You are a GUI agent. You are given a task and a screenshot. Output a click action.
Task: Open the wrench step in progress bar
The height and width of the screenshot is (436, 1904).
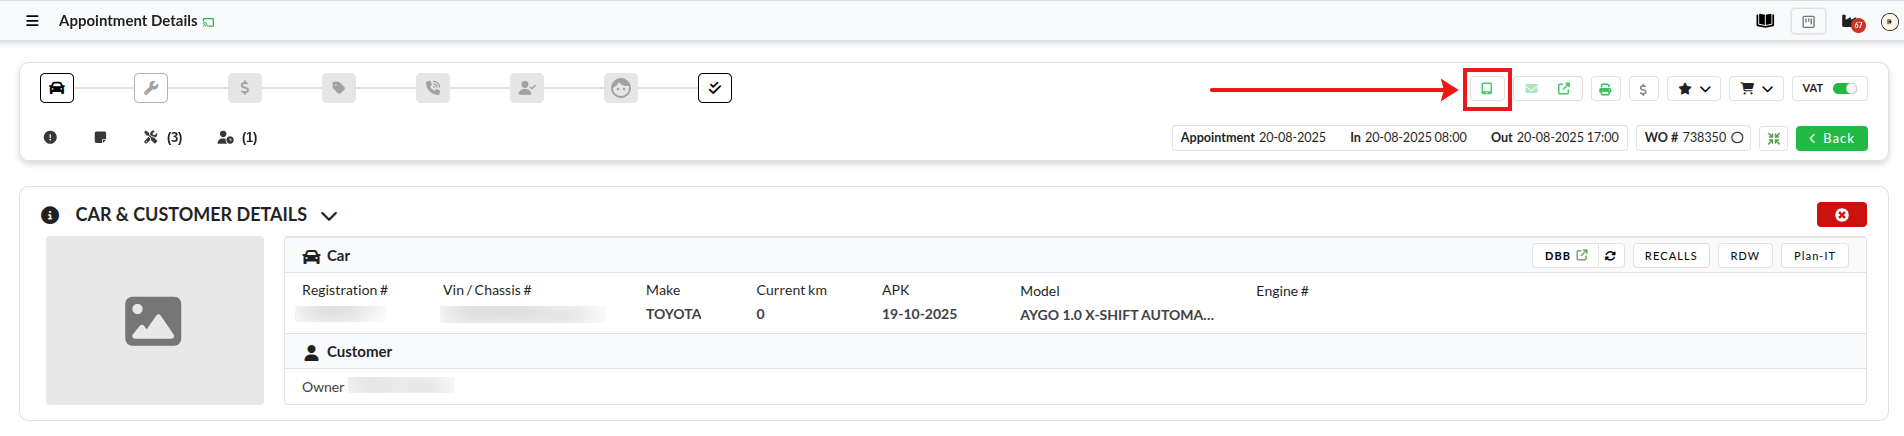click(x=151, y=88)
